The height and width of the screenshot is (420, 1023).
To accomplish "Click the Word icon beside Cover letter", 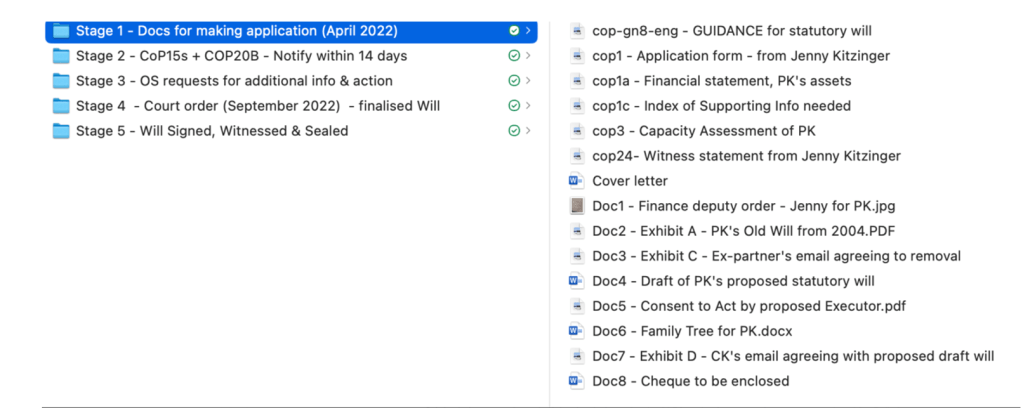I will coord(576,181).
